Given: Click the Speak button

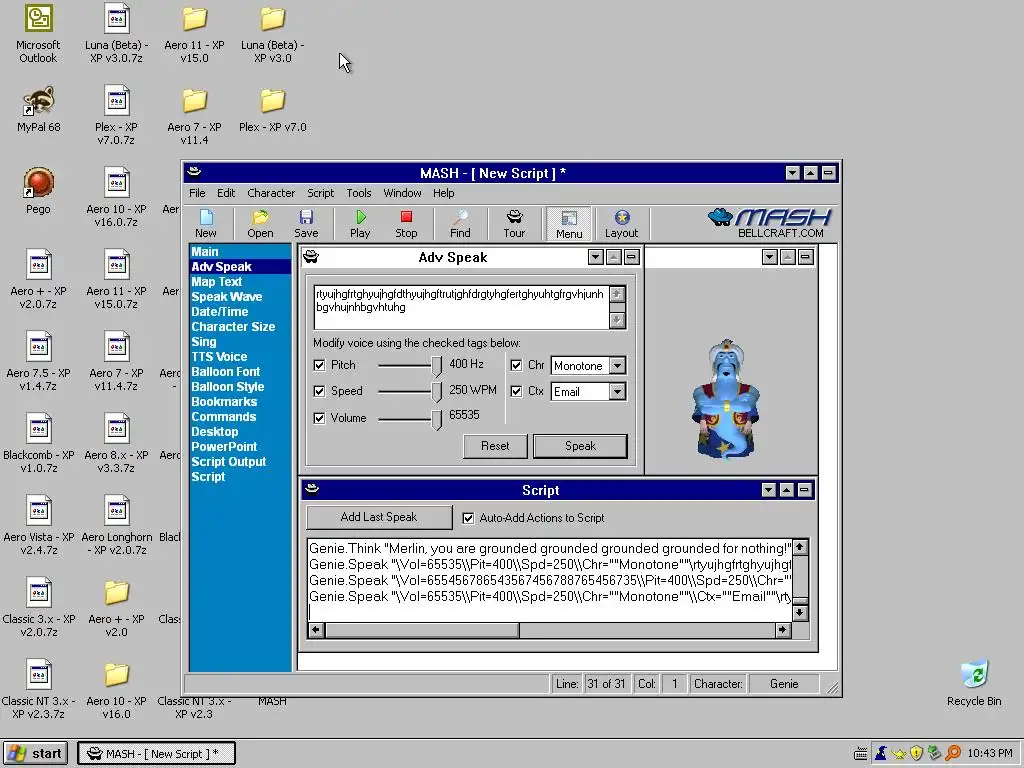Looking at the screenshot, I should 580,446.
